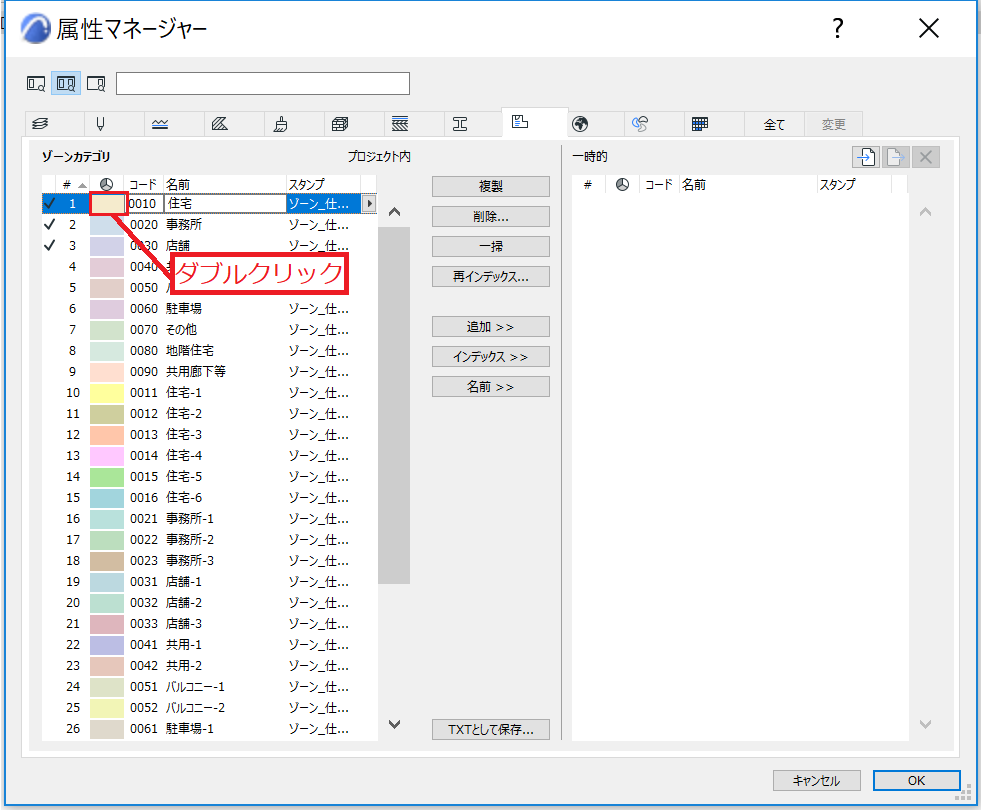The width and height of the screenshot is (985, 811).
Task: Switch to the Line types tab icon
Action: click(160, 124)
